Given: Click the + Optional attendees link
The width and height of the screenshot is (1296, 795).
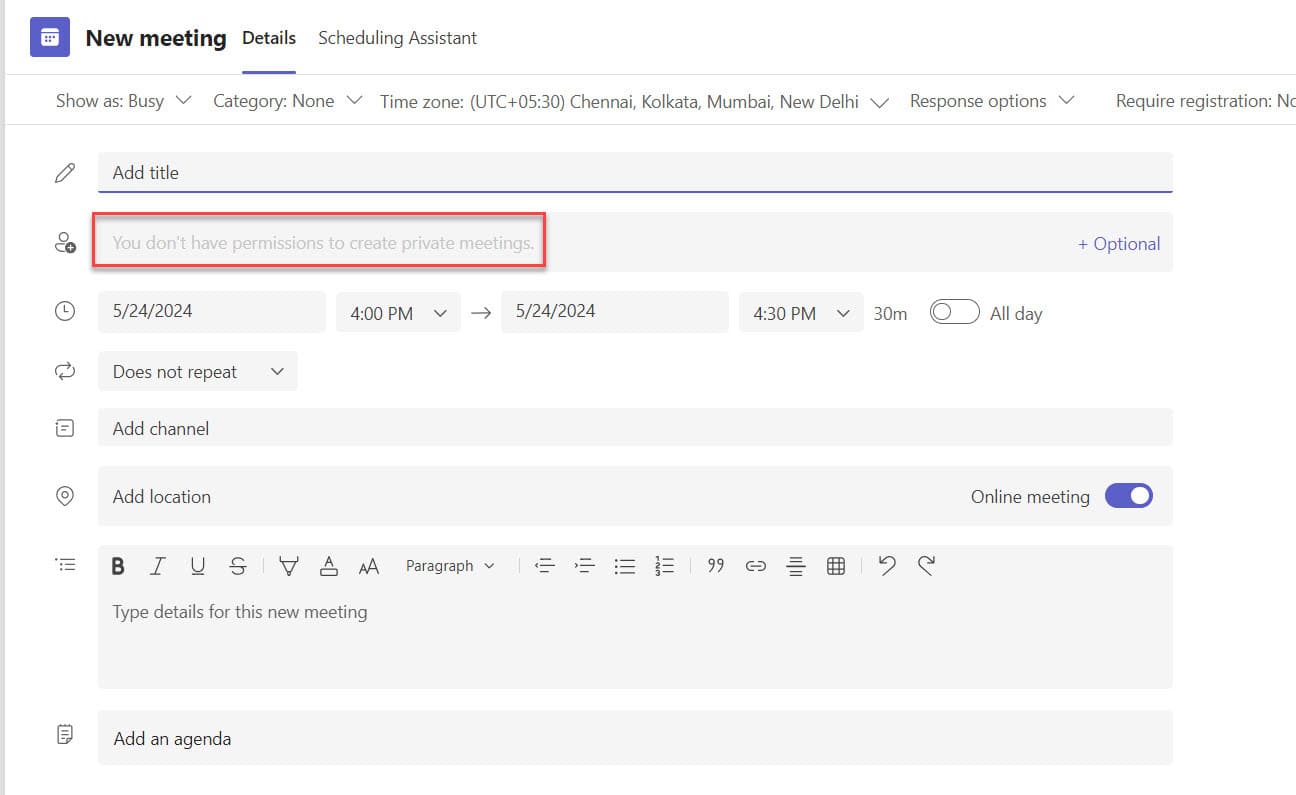Looking at the screenshot, I should 1118,243.
